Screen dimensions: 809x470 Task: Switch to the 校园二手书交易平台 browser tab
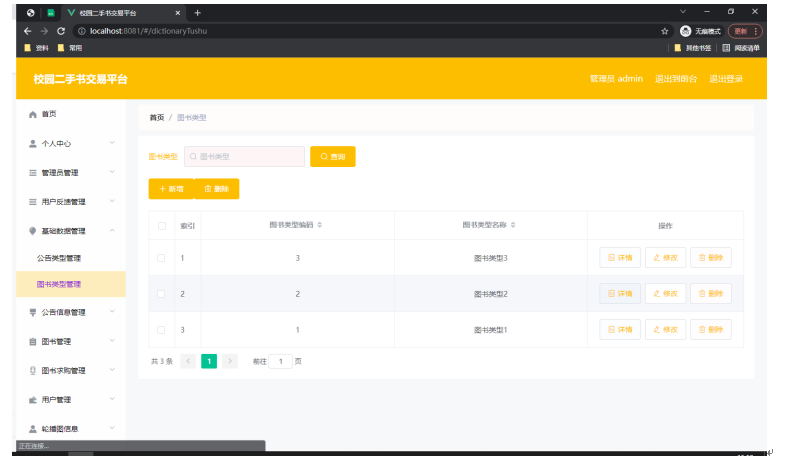click(x=123, y=13)
